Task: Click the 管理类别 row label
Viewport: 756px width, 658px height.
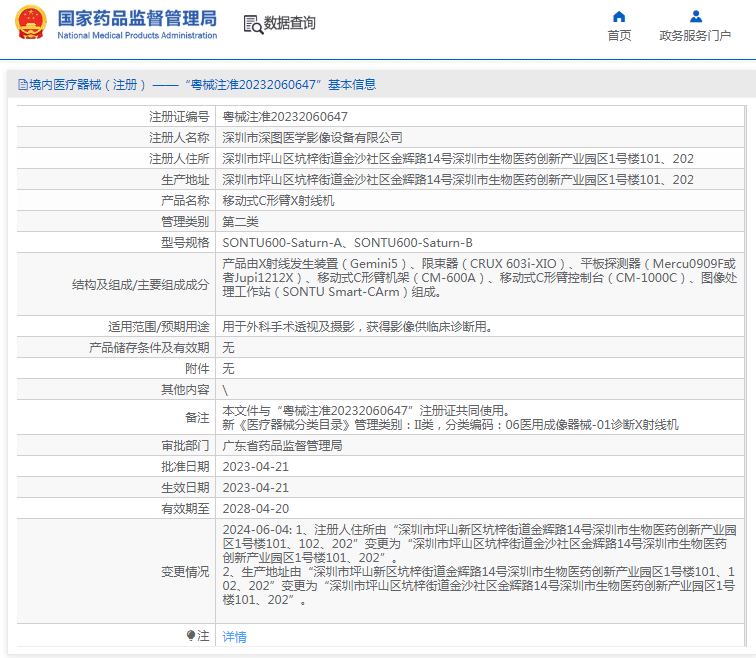Action: [x=185, y=222]
